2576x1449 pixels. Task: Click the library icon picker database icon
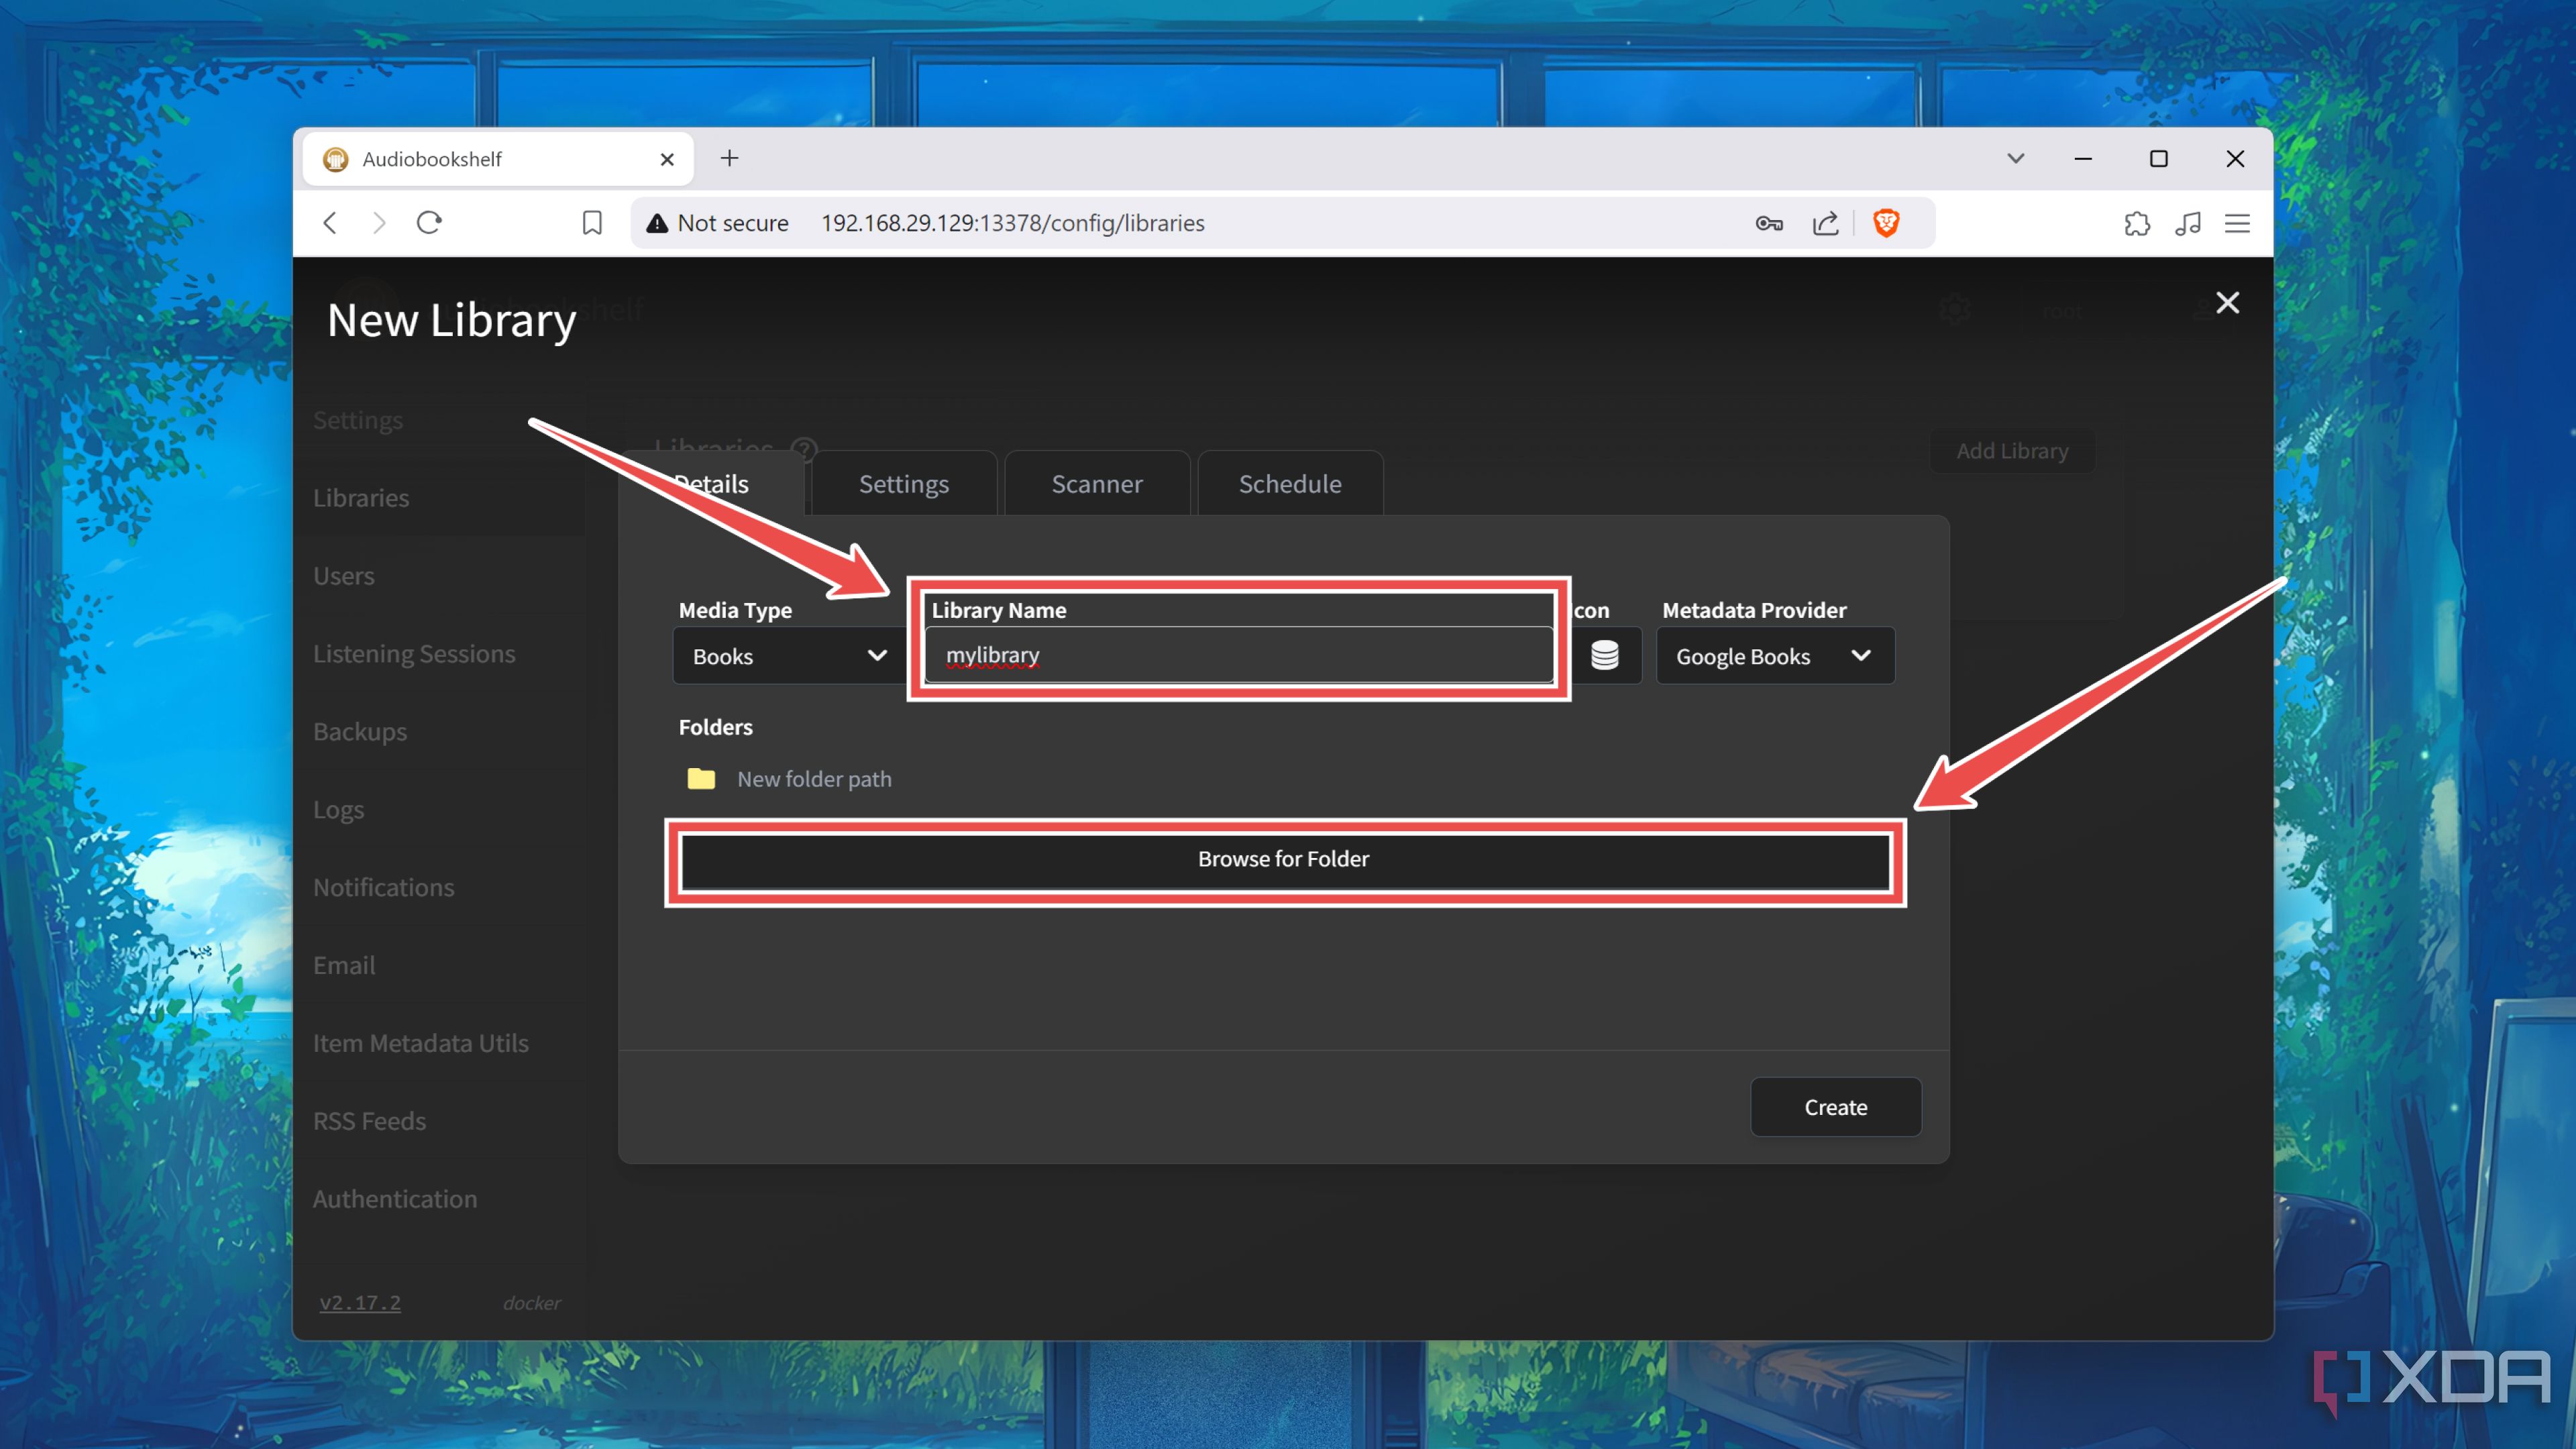(x=1604, y=656)
